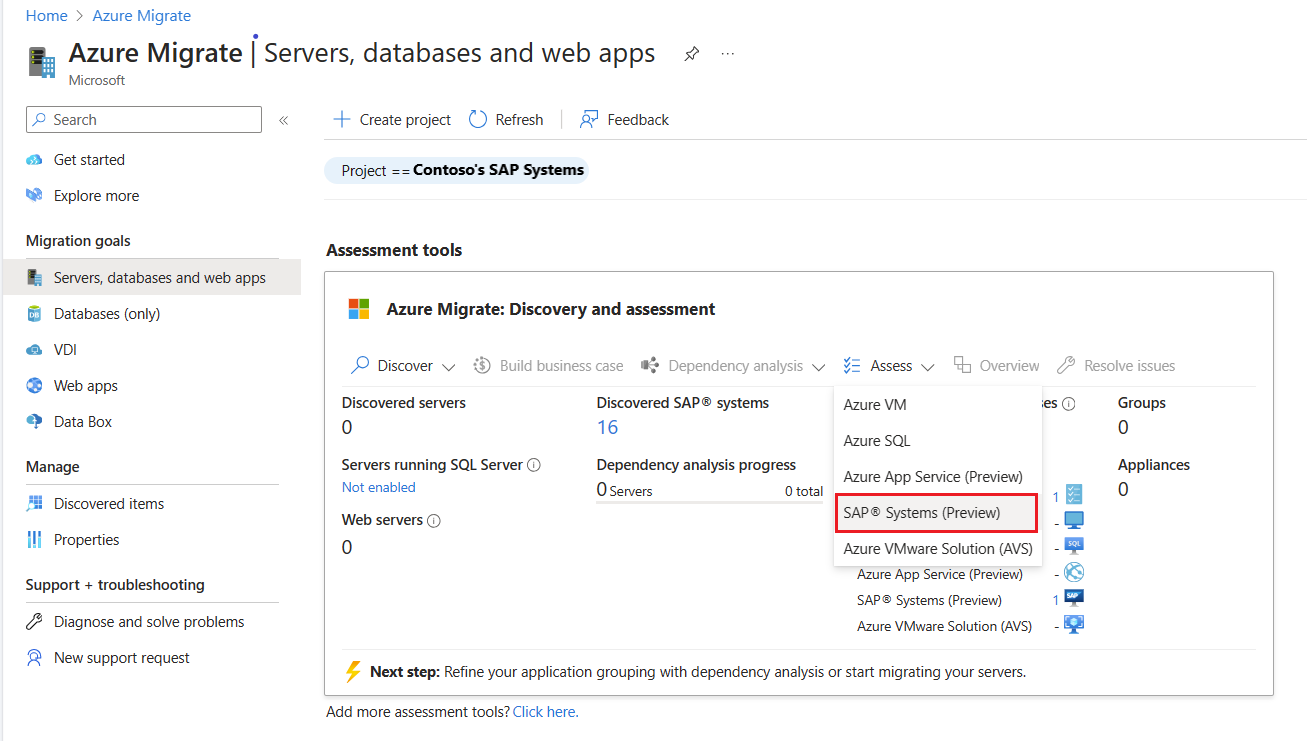Click the Search input field
This screenshot has height=741, width=1307.
click(x=144, y=120)
